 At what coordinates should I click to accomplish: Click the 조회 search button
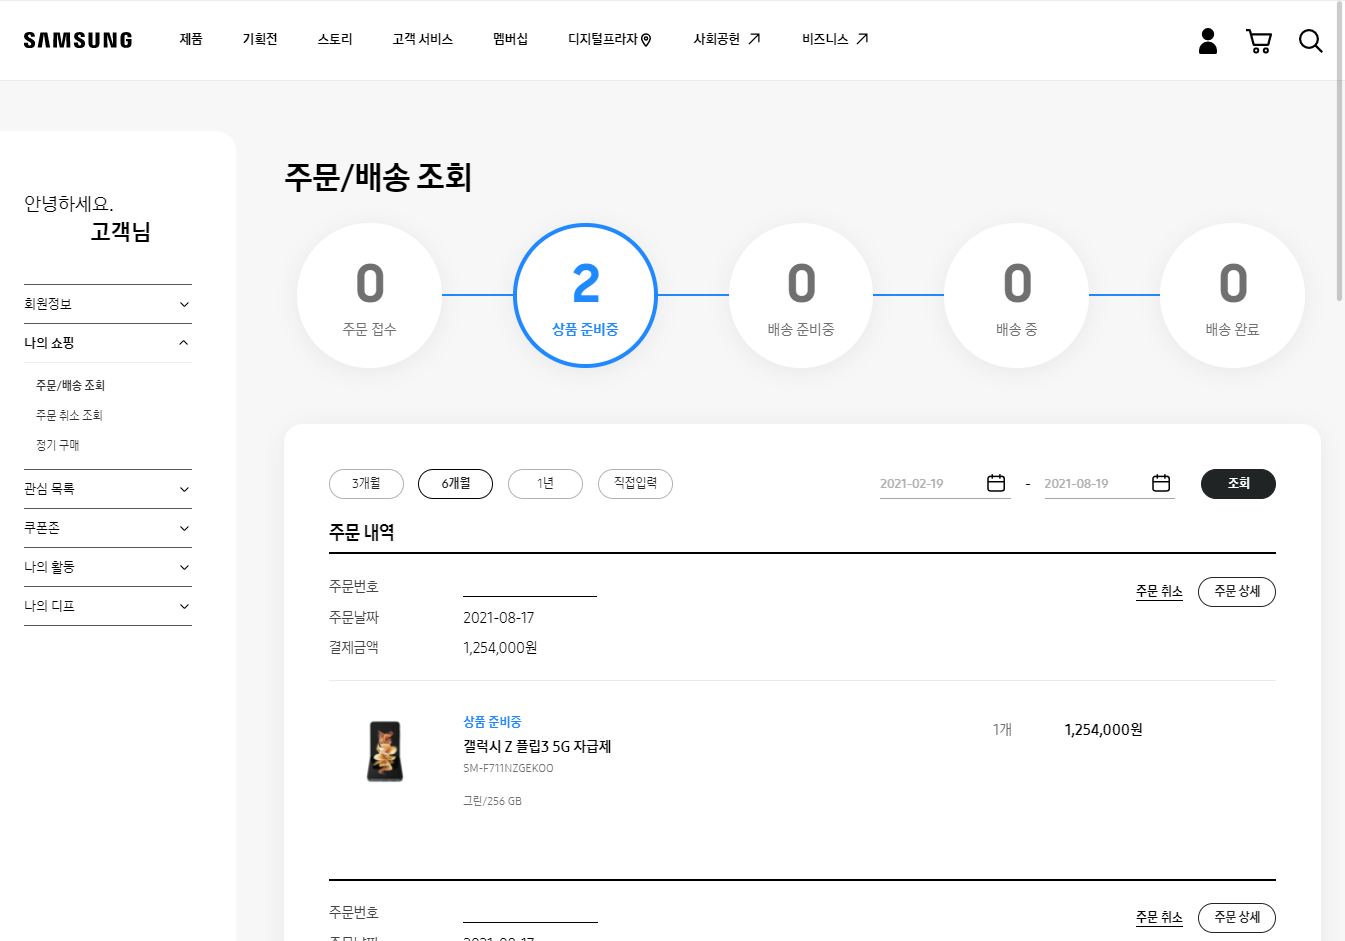pos(1238,484)
